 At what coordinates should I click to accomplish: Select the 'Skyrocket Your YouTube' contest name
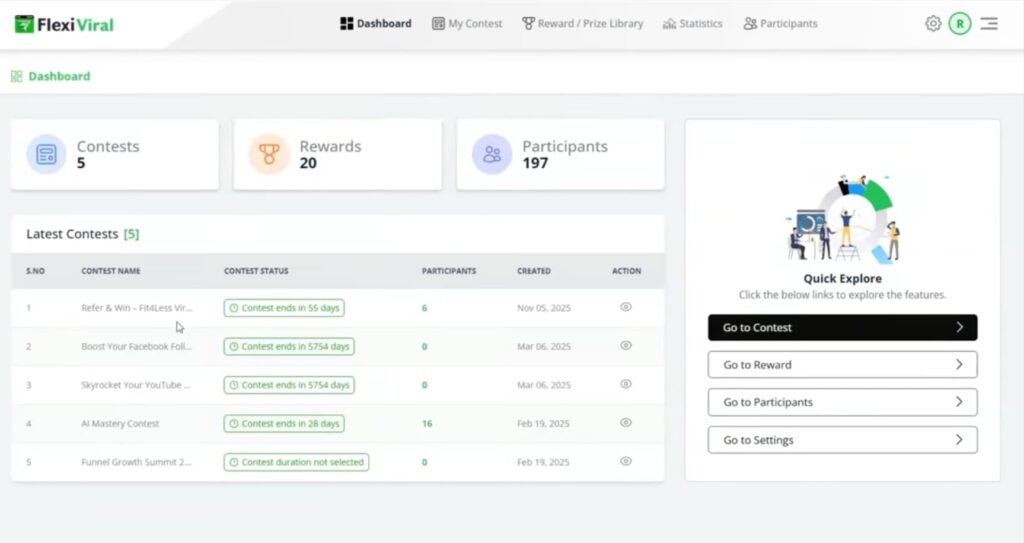(x=136, y=385)
